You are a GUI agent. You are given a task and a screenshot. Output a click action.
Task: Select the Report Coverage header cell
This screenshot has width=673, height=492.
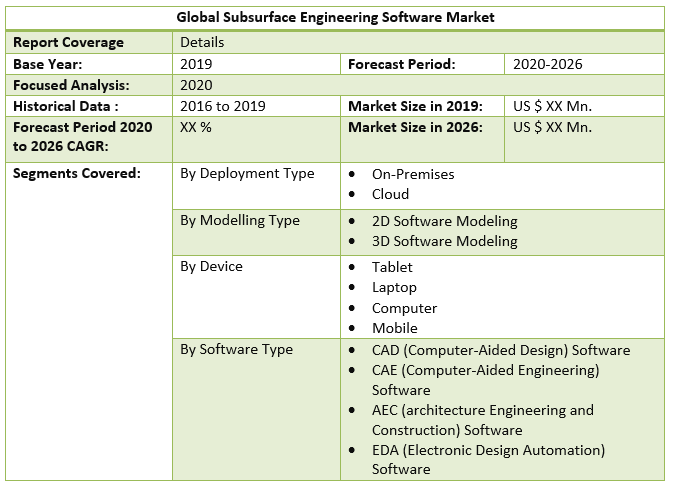click(x=69, y=43)
